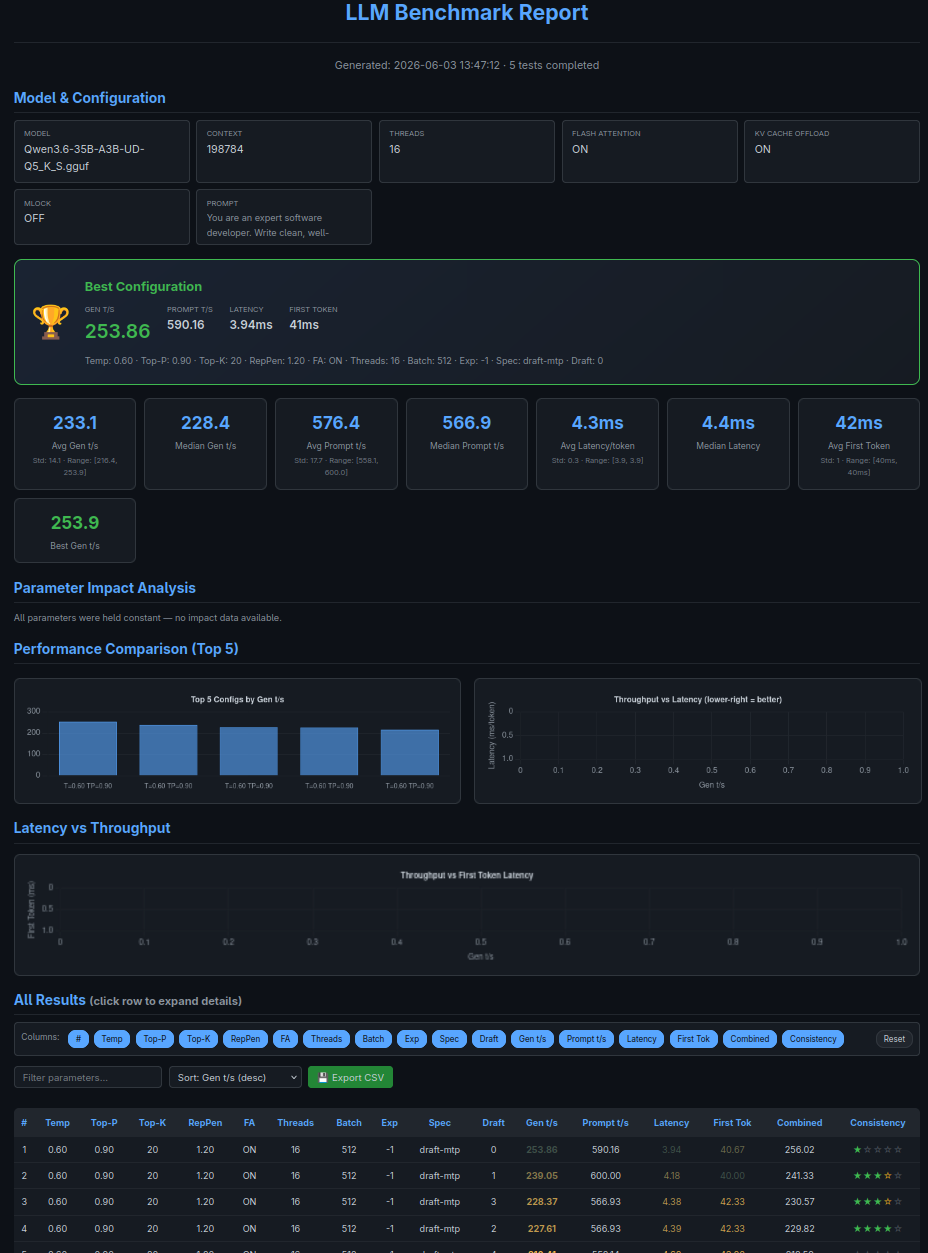Click the star rating in result row 4

click(877, 1228)
